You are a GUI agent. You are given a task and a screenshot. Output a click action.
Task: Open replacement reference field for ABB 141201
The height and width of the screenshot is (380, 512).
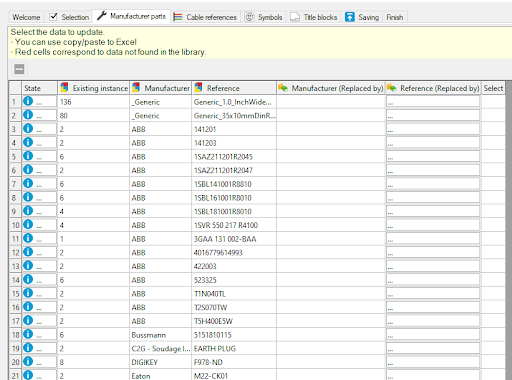pos(433,129)
